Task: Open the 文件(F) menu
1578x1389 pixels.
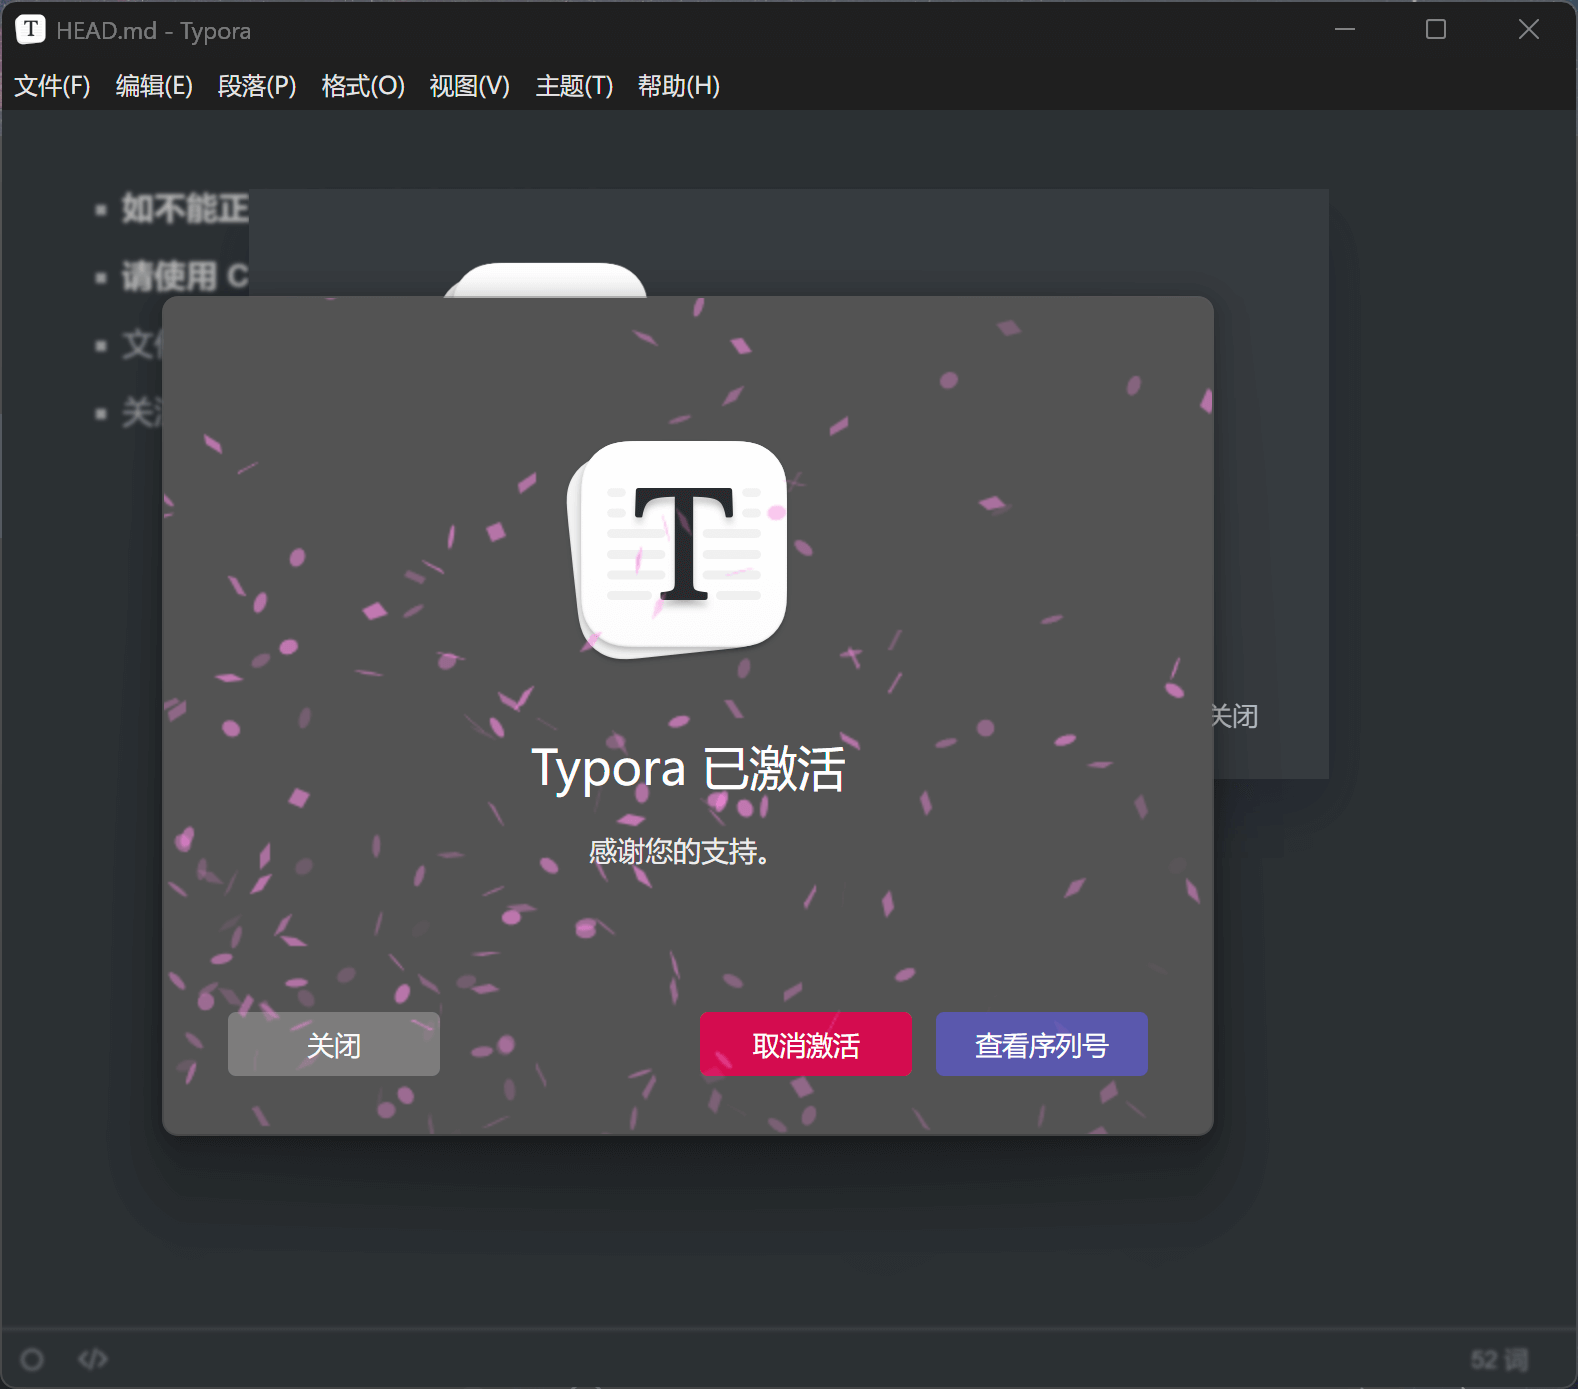Action: point(52,86)
